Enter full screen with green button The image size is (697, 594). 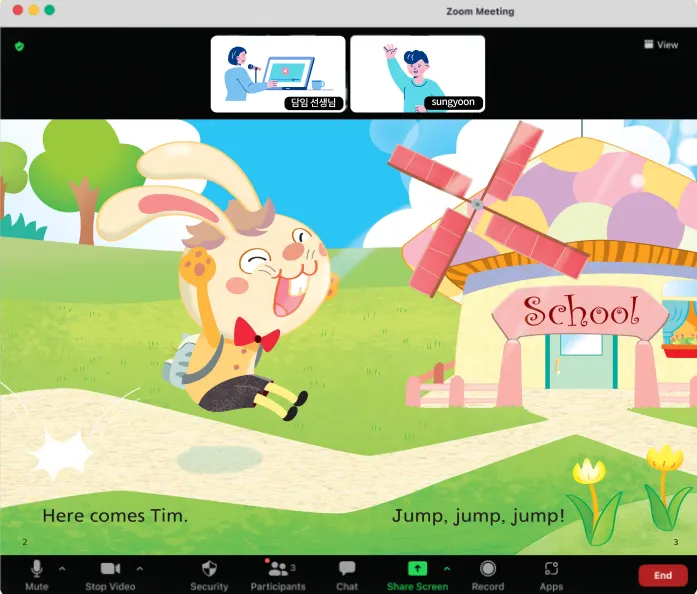50,10
